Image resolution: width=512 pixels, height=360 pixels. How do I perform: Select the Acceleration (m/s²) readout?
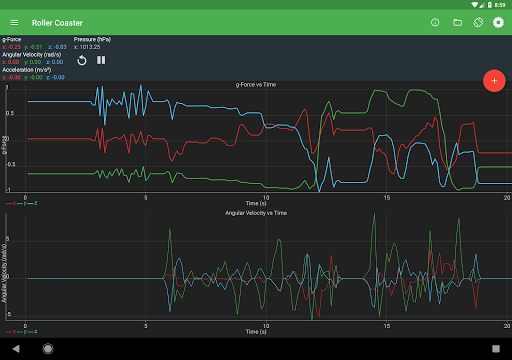(27, 70)
